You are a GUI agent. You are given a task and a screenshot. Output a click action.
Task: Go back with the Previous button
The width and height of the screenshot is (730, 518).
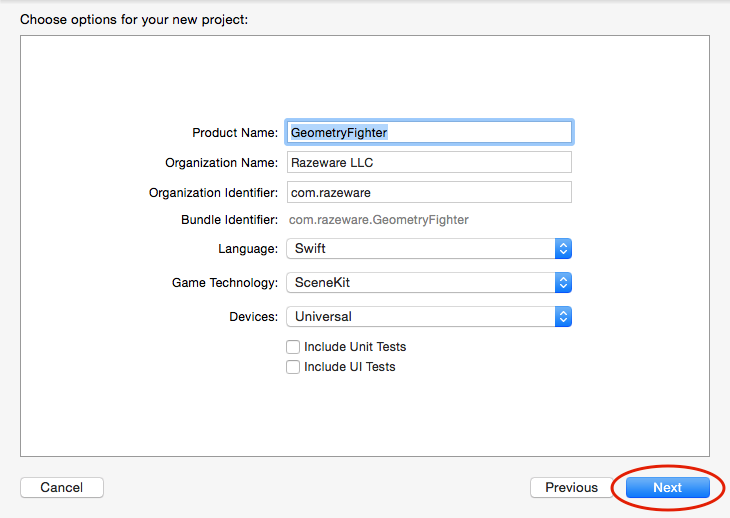[571, 488]
